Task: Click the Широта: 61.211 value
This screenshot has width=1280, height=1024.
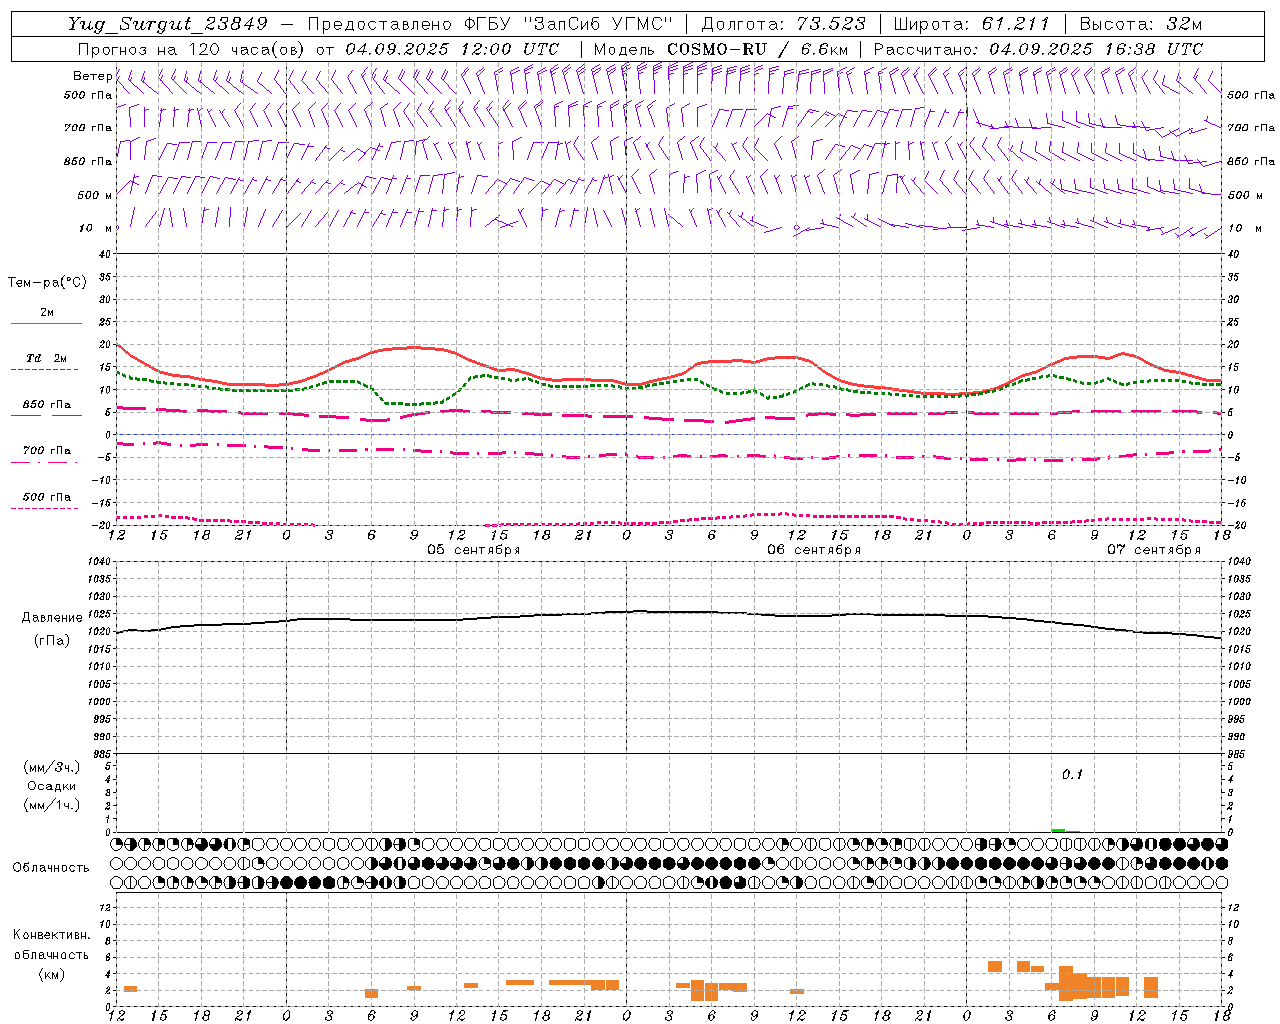Action: click(971, 24)
